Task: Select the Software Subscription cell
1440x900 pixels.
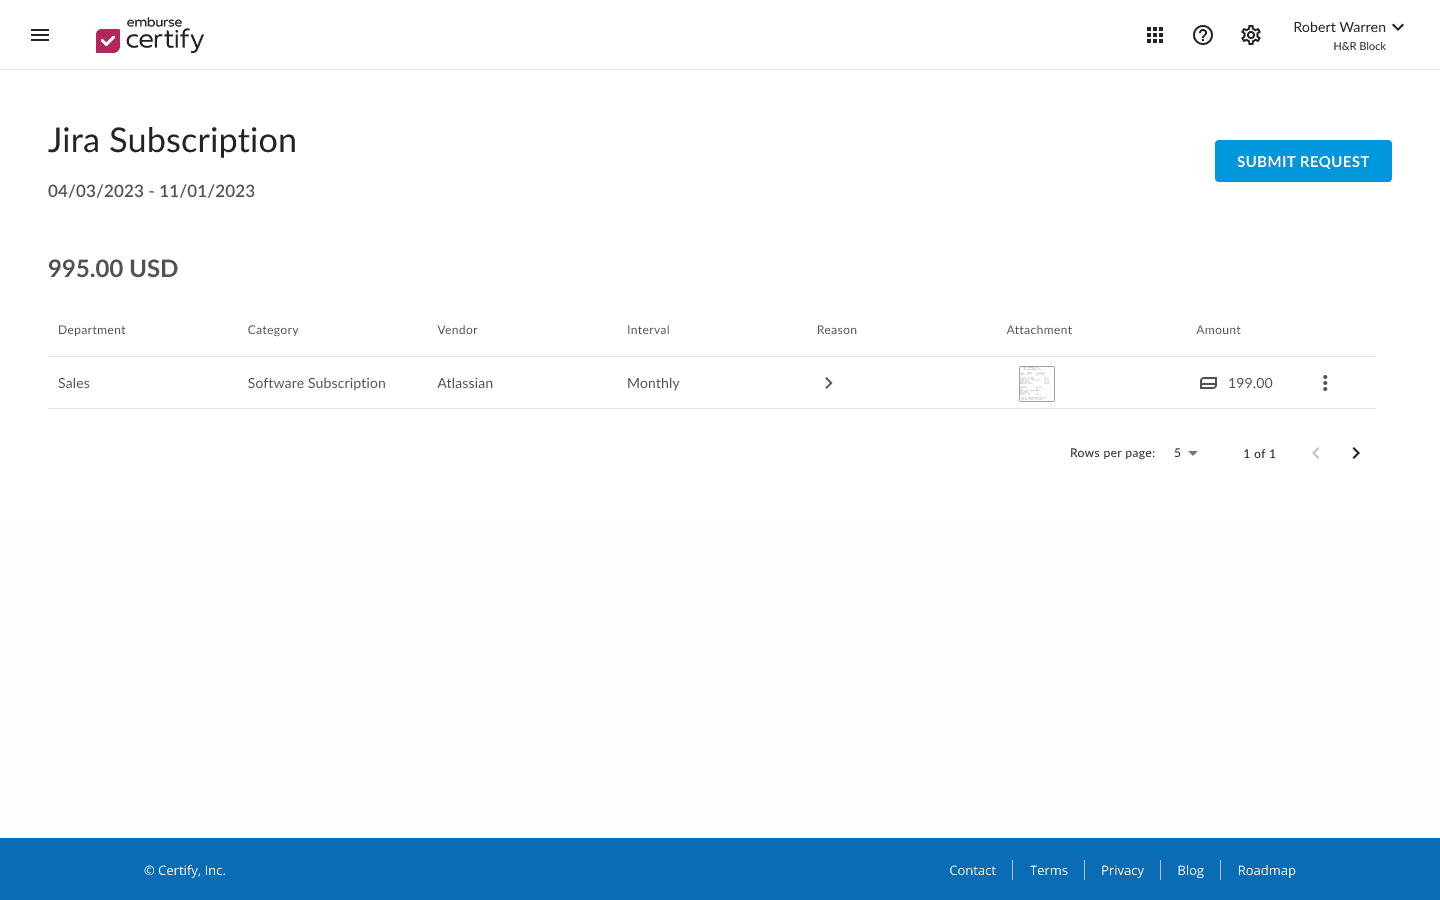Action: 316,383
